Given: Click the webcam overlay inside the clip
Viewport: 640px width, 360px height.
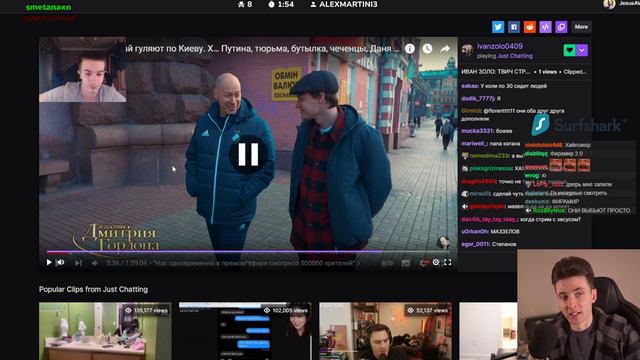Looking at the screenshot, I should (82, 69).
